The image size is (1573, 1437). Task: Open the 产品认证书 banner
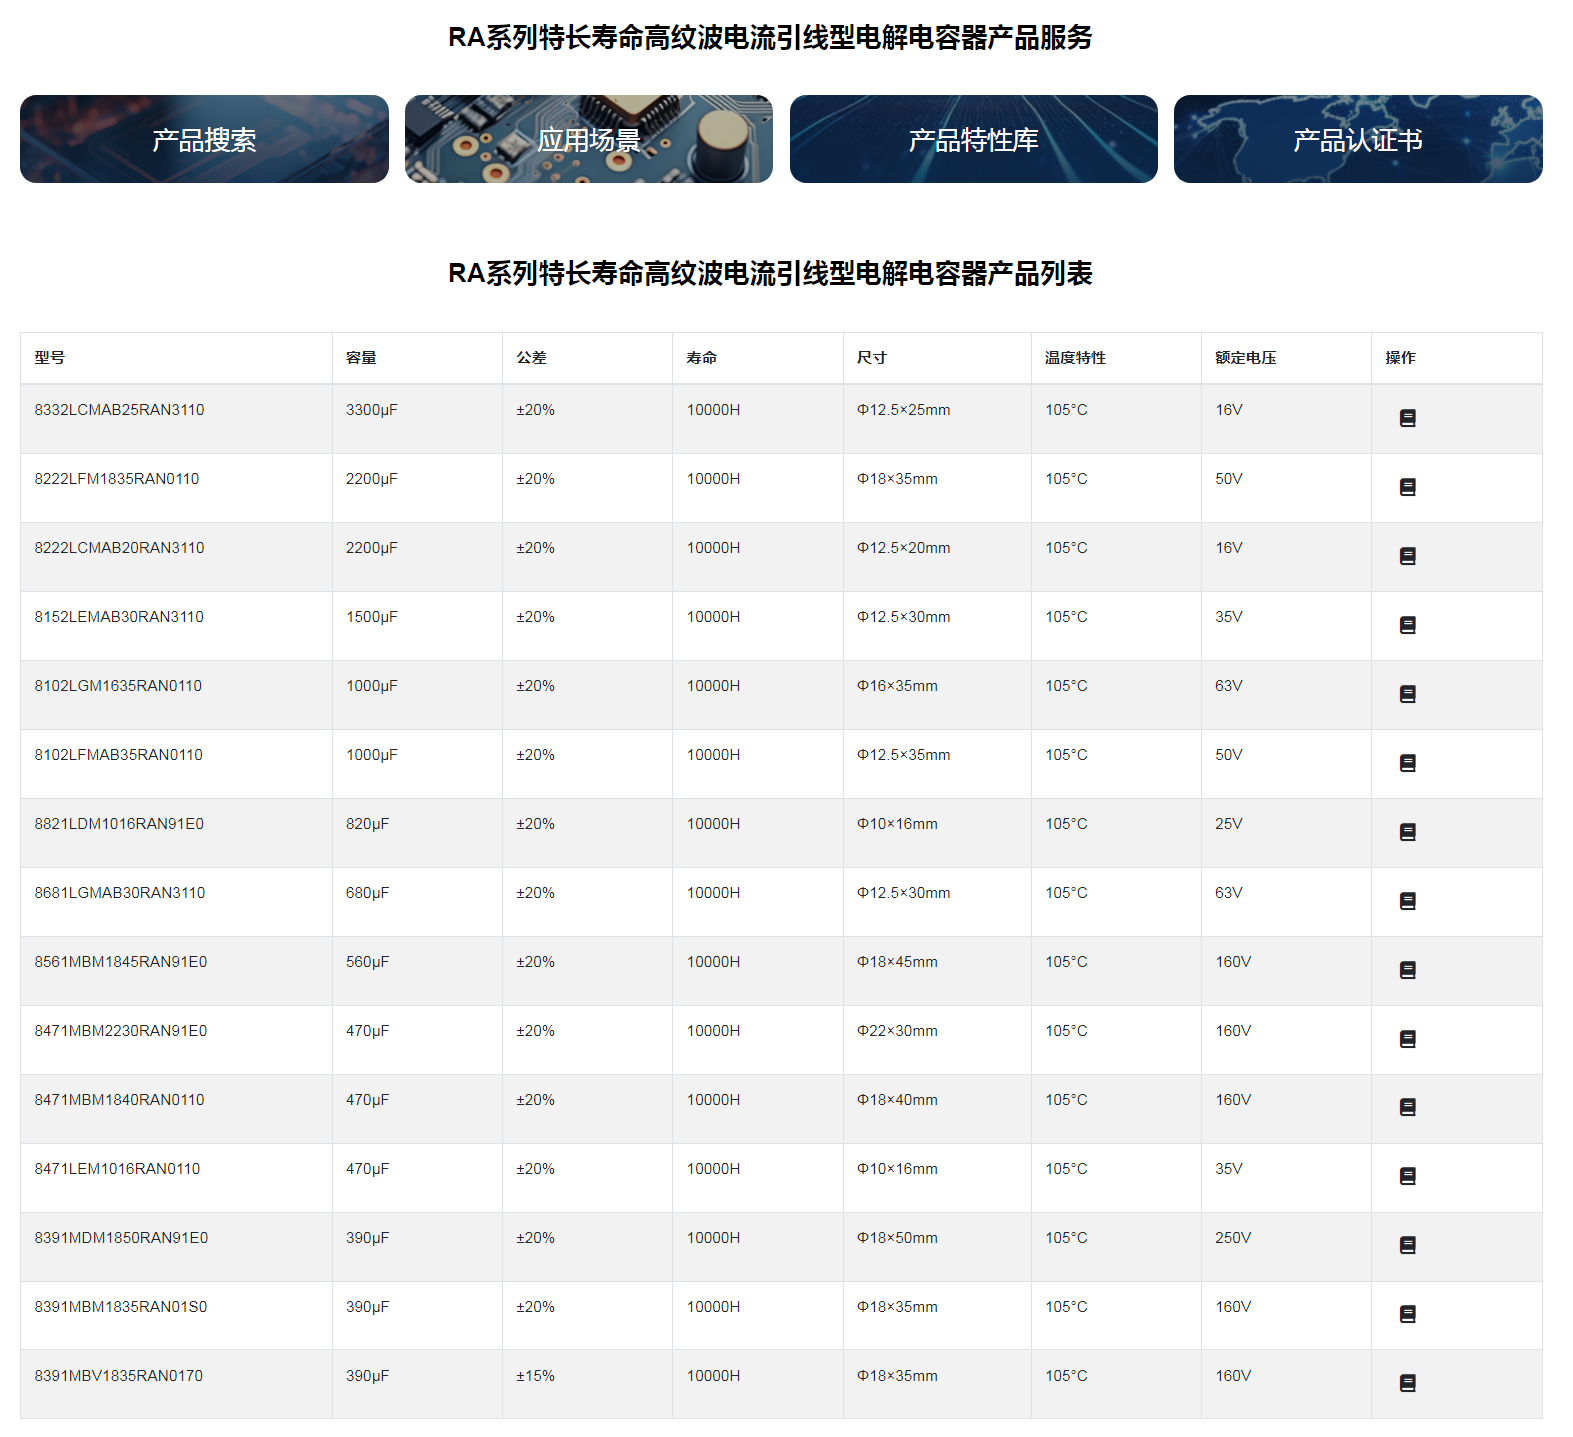1357,139
